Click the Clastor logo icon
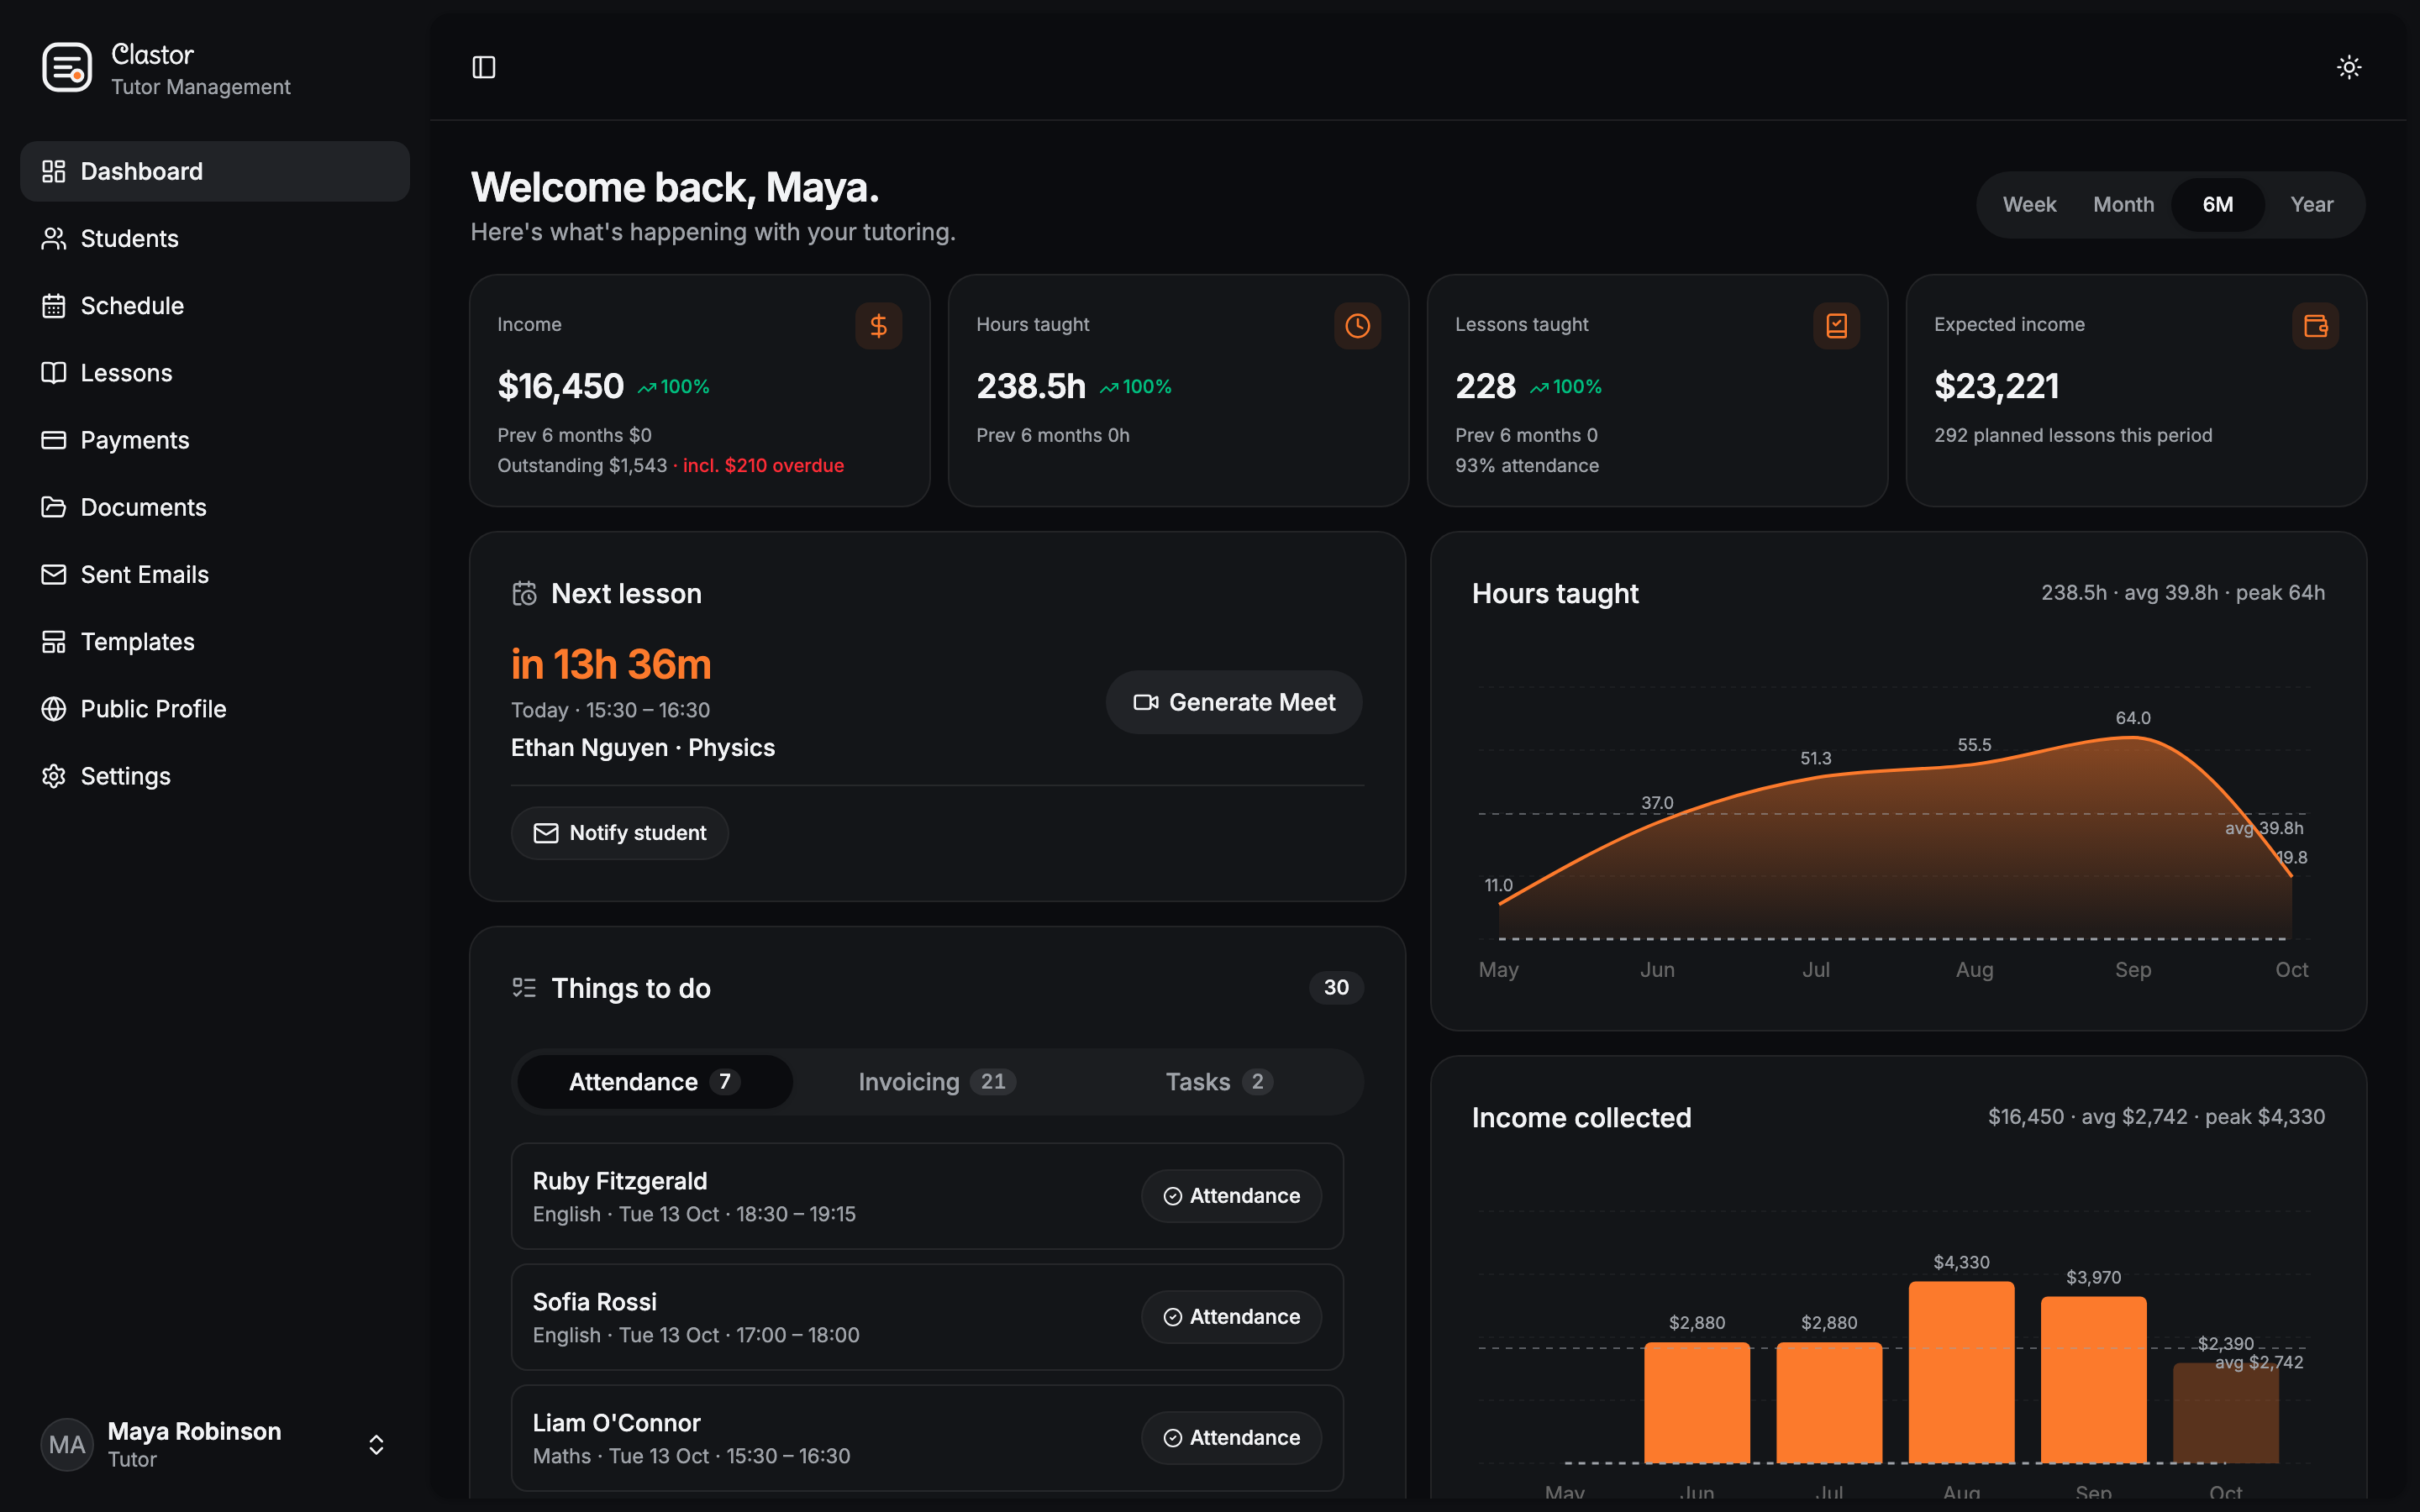2420x1512 pixels. pos(67,68)
